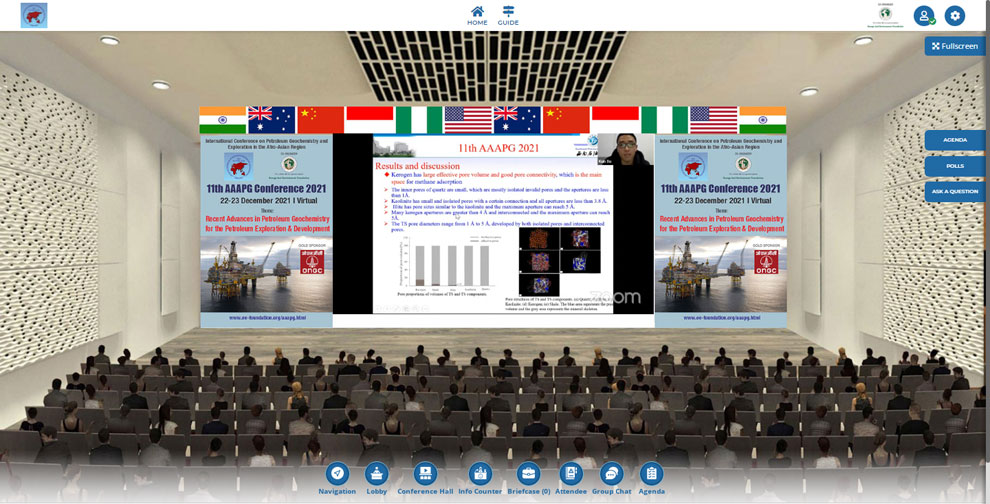Open the settings gear icon
This screenshot has width=990, height=504.
tap(955, 16)
